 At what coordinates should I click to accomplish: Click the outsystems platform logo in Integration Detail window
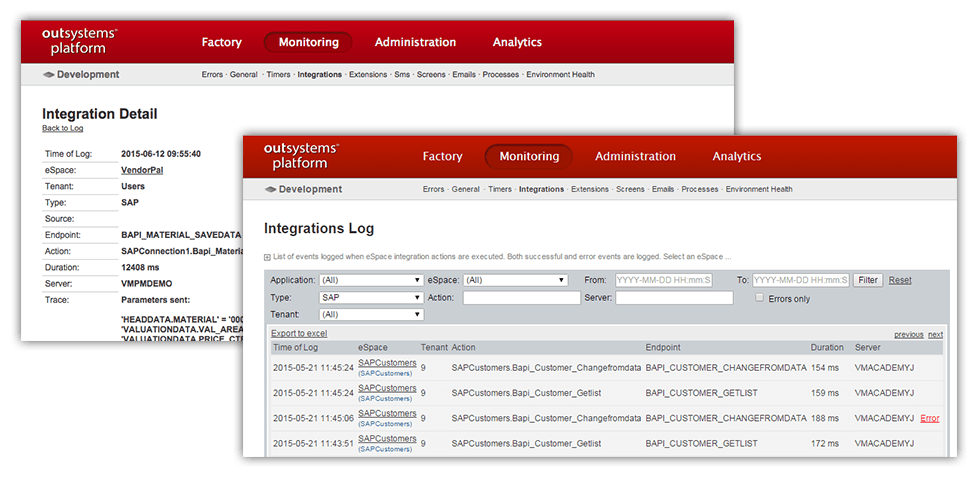tap(79, 41)
